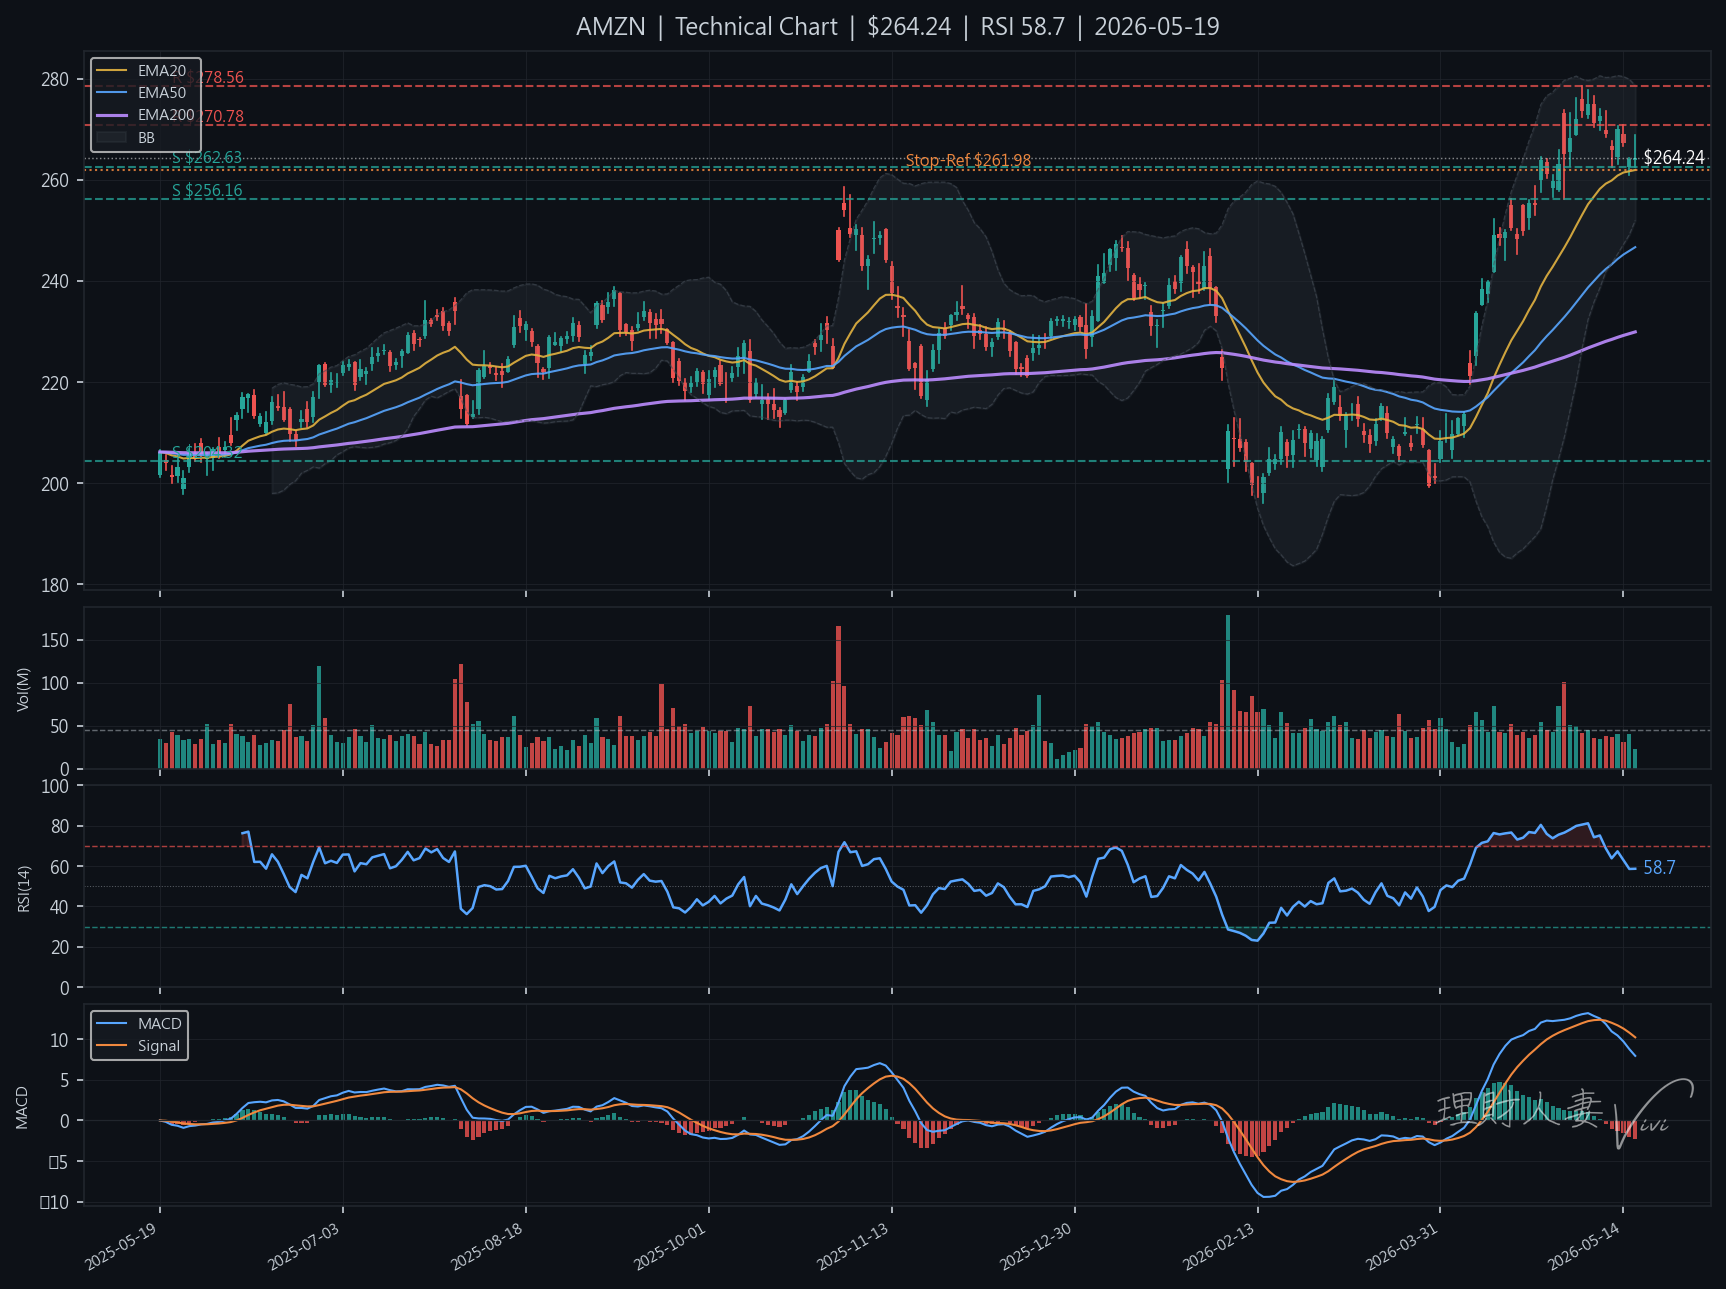Click the MACD legend entry
1726x1289 pixels.
138,1024
